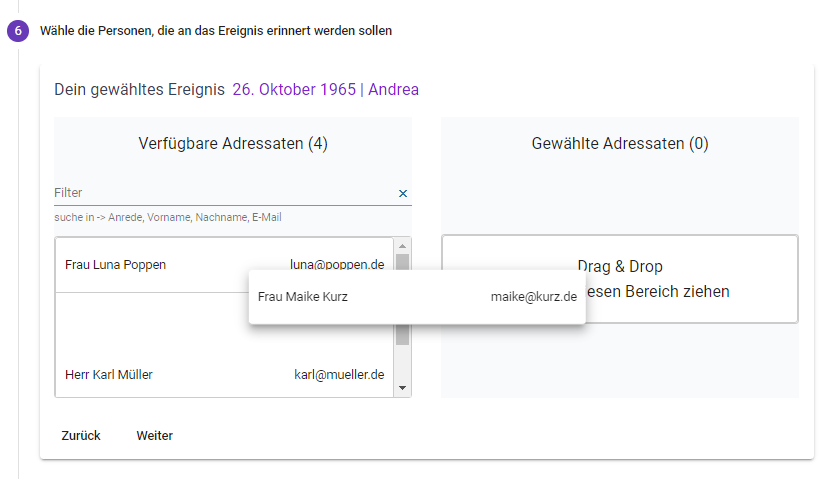This screenshot has width=827, height=479.
Task: Select the Frau Luna Poppen entry
Action: point(116,265)
